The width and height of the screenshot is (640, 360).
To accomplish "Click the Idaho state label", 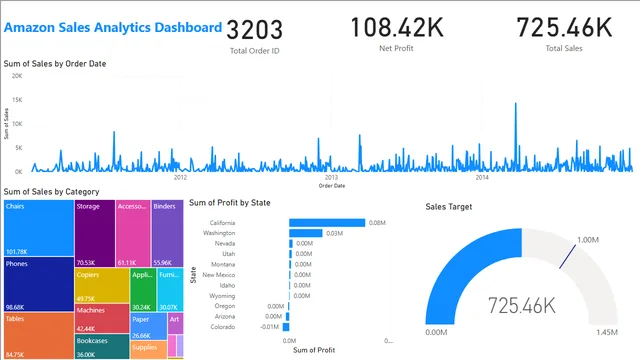I will 227,285.
